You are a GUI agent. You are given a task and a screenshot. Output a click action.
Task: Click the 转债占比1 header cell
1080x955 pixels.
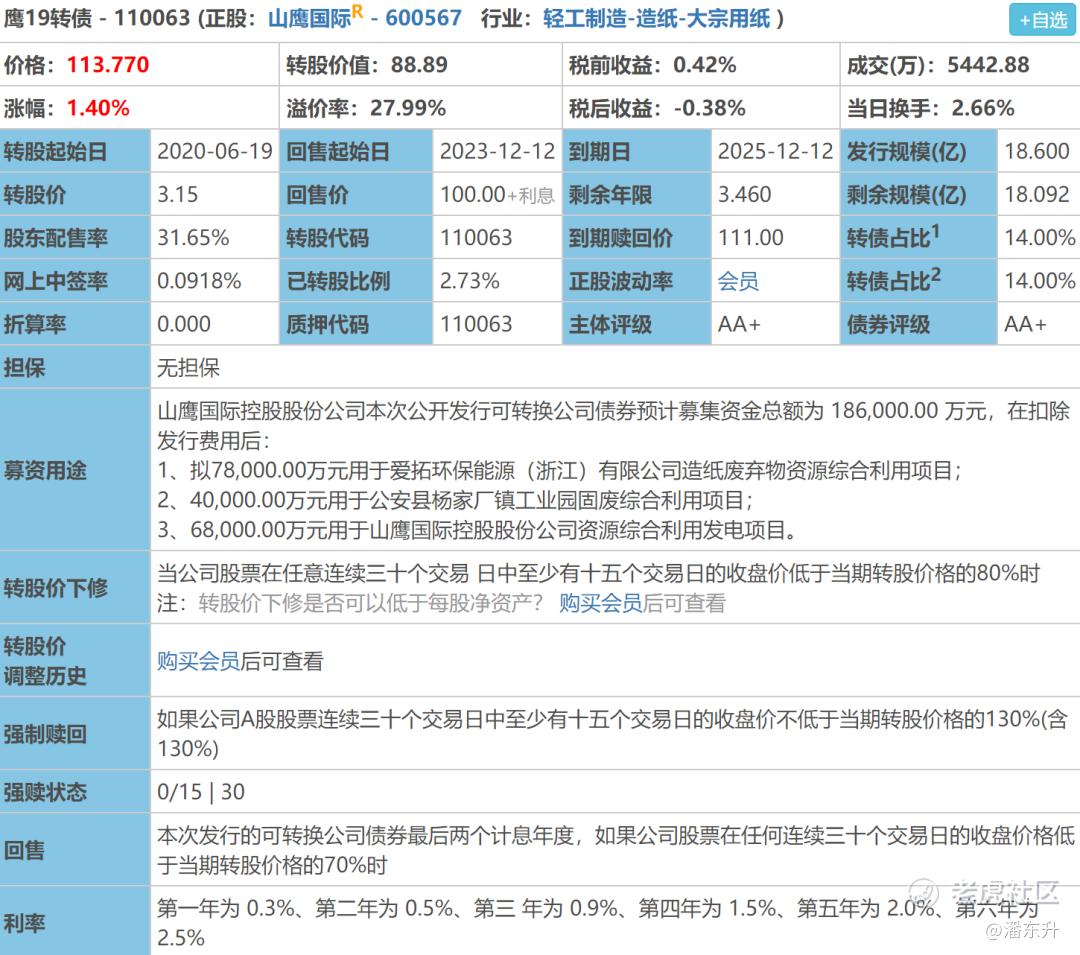pos(918,238)
